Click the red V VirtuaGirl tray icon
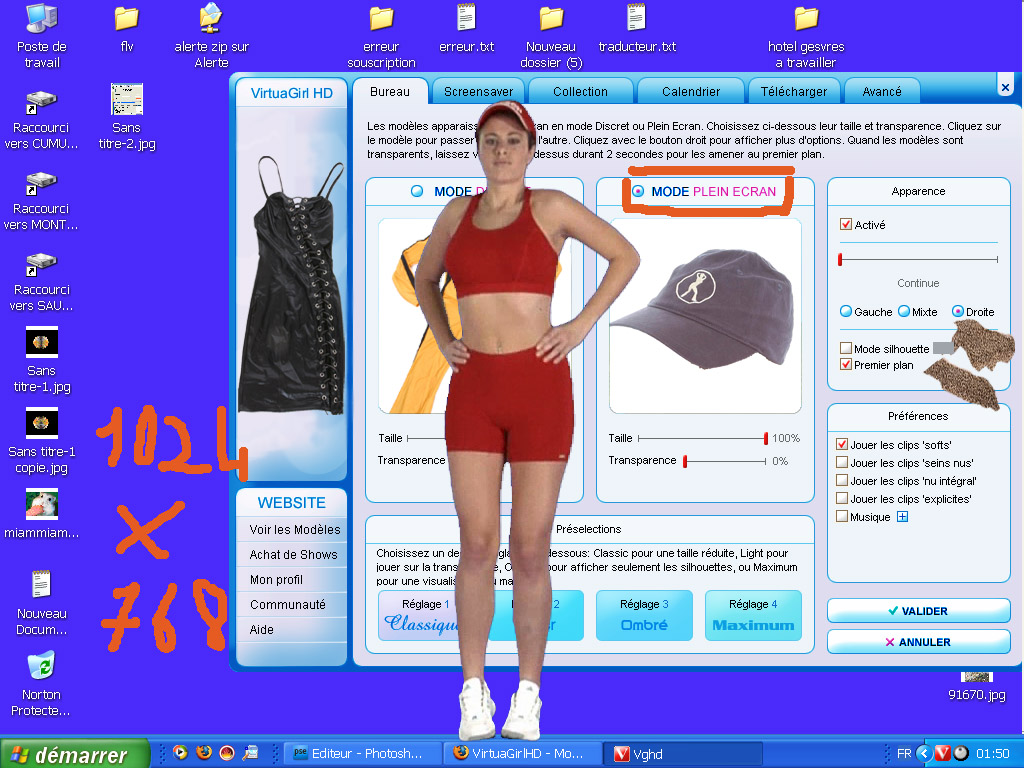 point(942,753)
